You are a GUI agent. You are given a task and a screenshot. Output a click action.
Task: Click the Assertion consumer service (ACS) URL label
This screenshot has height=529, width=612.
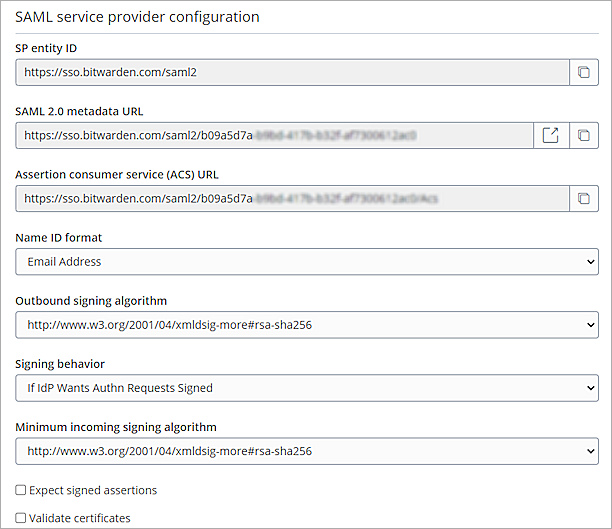pyautogui.click(x=117, y=175)
